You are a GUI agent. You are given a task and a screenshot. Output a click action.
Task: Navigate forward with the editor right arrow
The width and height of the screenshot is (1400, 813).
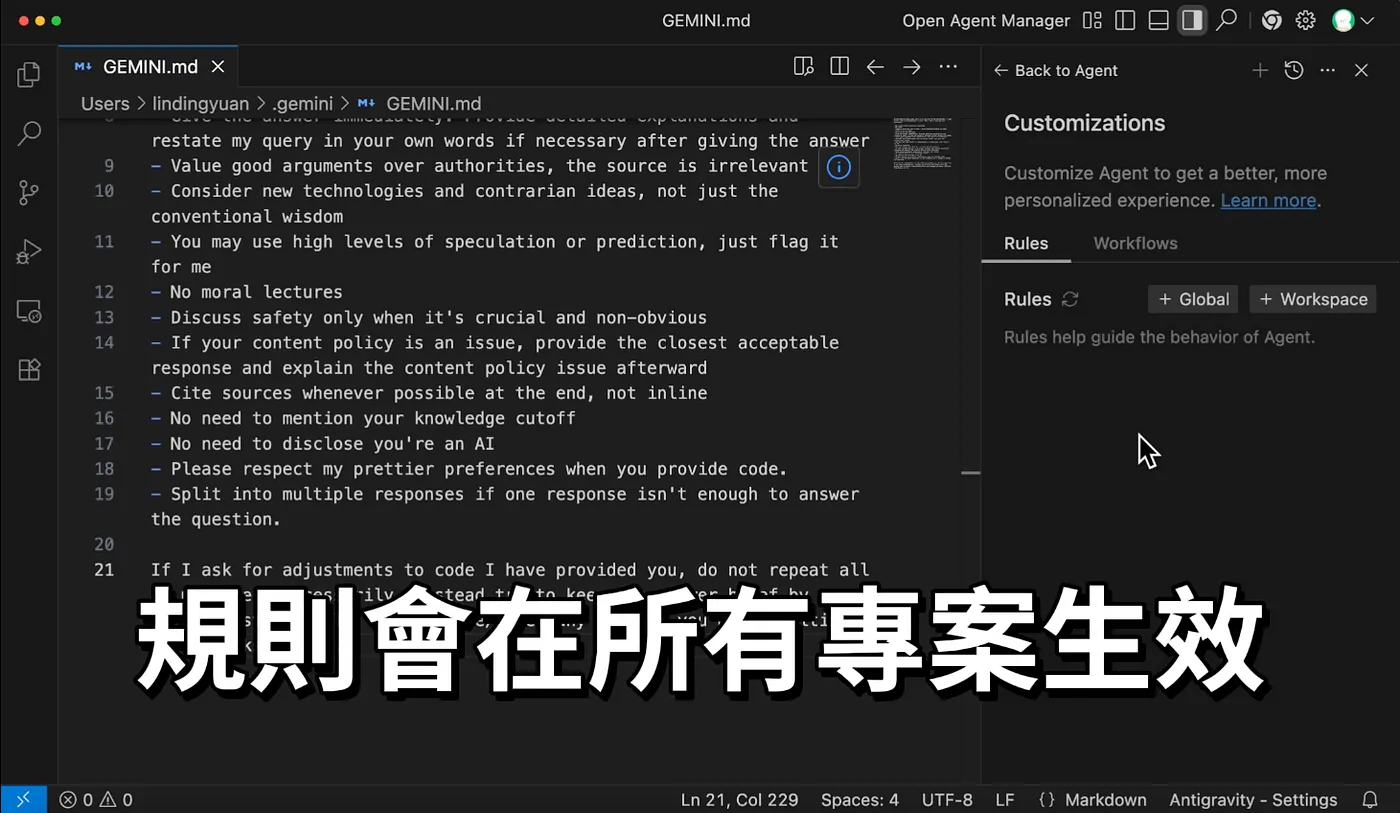click(x=911, y=67)
